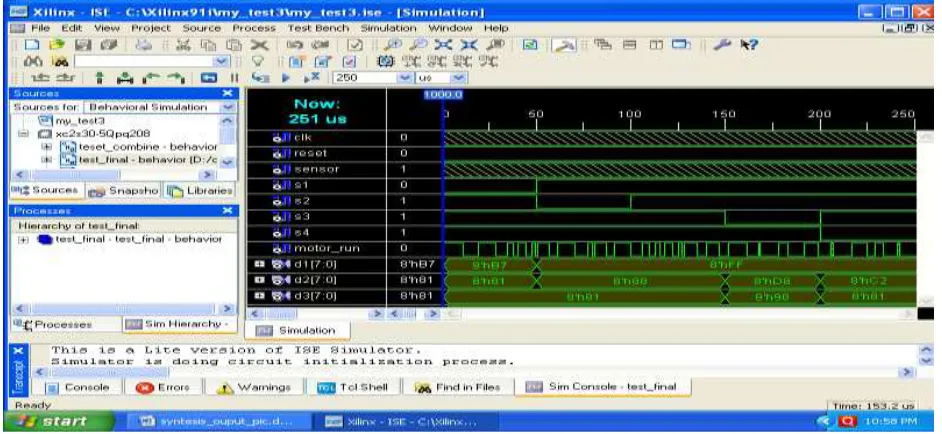Open the Sources for Behavioral Simulation dropdown
The image size is (942, 434).
[x=228, y=107]
